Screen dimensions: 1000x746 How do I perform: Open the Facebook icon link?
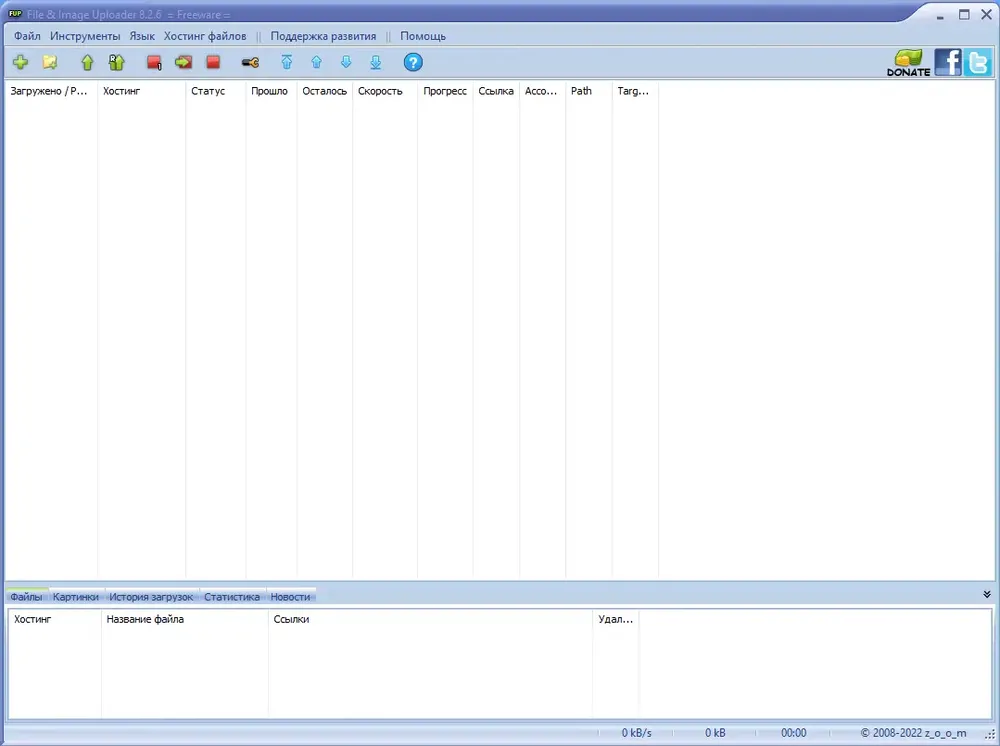click(948, 62)
